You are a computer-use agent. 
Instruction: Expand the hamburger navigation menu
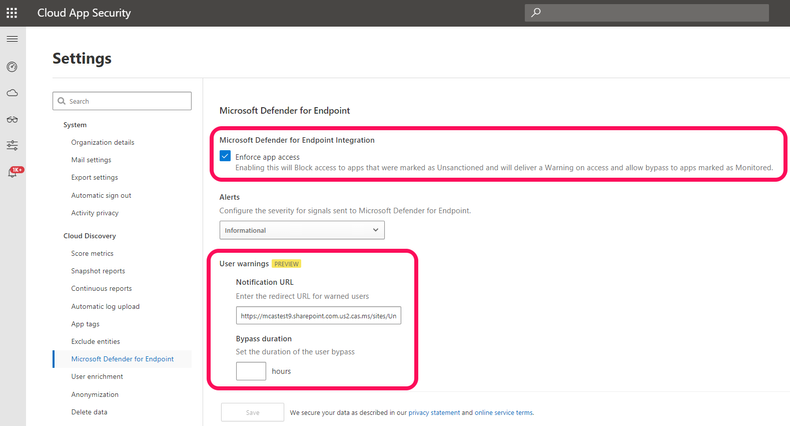tap(12, 39)
